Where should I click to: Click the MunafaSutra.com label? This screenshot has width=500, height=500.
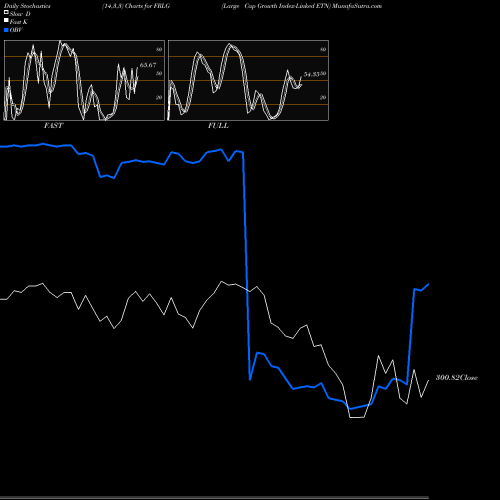coord(357,6)
